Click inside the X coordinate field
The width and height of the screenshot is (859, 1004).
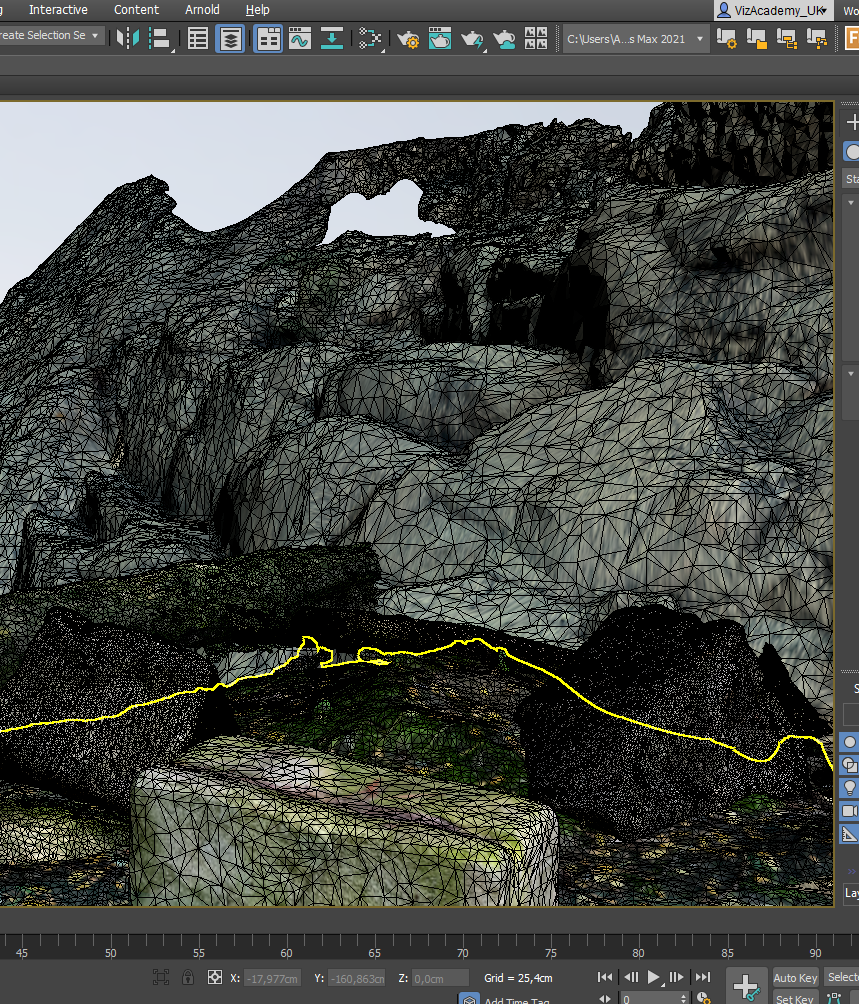tap(273, 978)
